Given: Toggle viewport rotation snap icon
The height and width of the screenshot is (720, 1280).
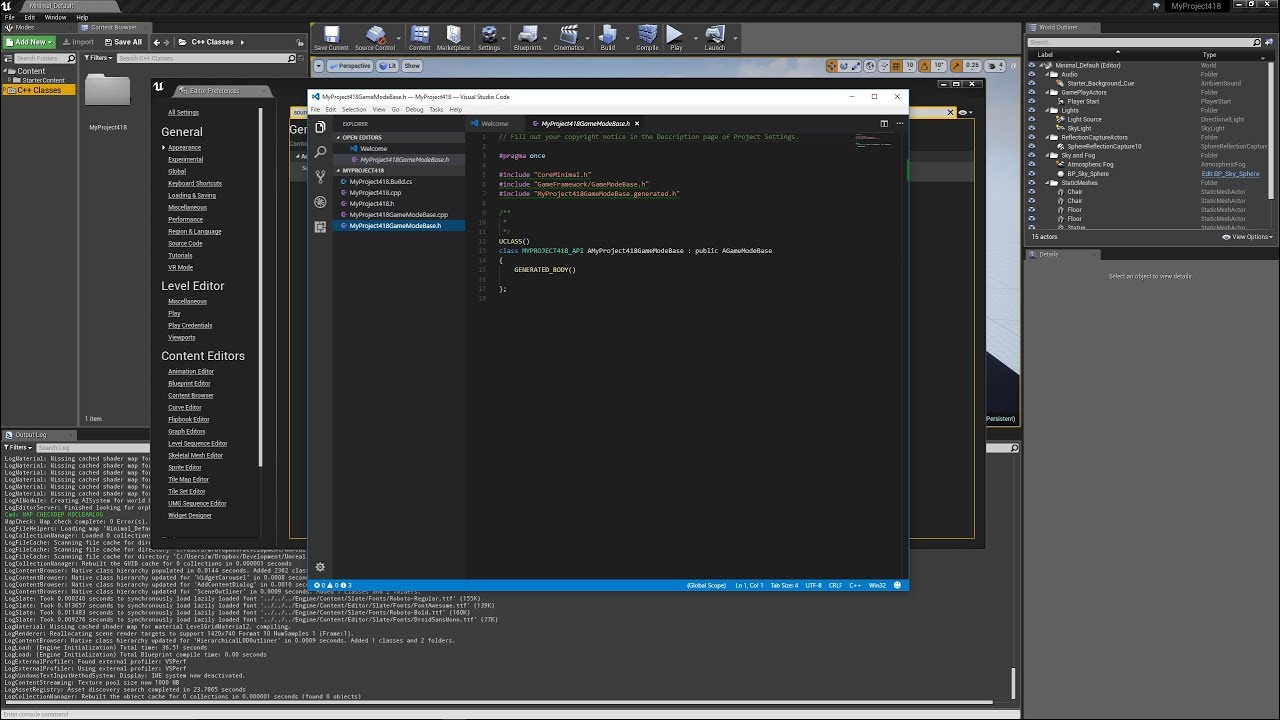Looking at the screenshot, I should point(924,66).
